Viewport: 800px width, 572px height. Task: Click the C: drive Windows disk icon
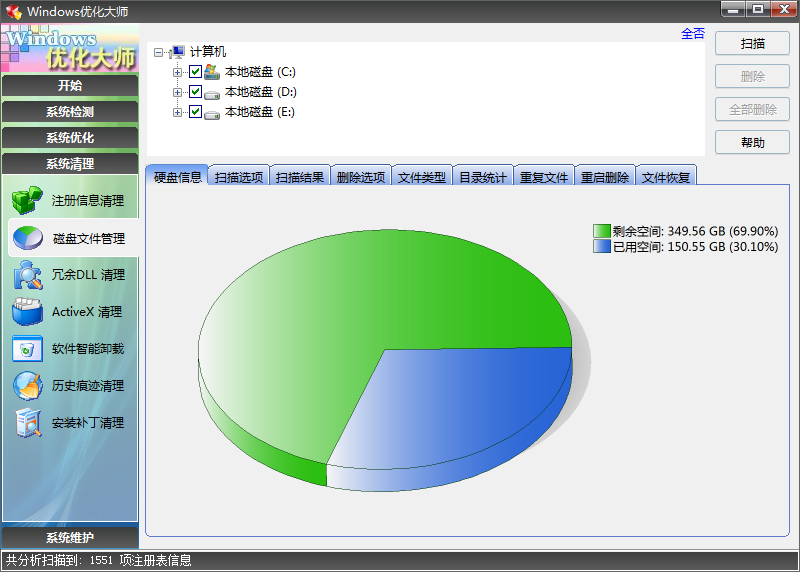point(212,72)
